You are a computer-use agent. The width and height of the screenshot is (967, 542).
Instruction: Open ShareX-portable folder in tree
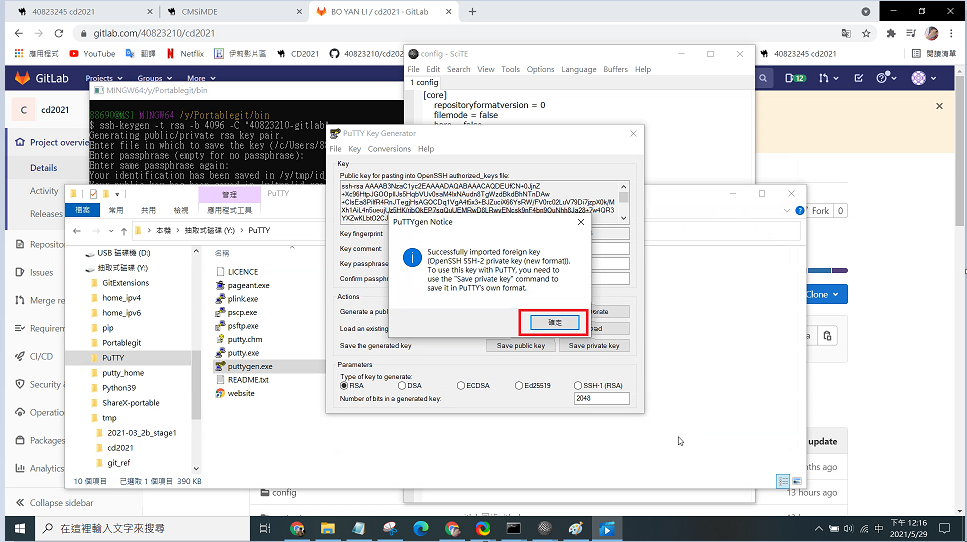[x=131, y=403]
